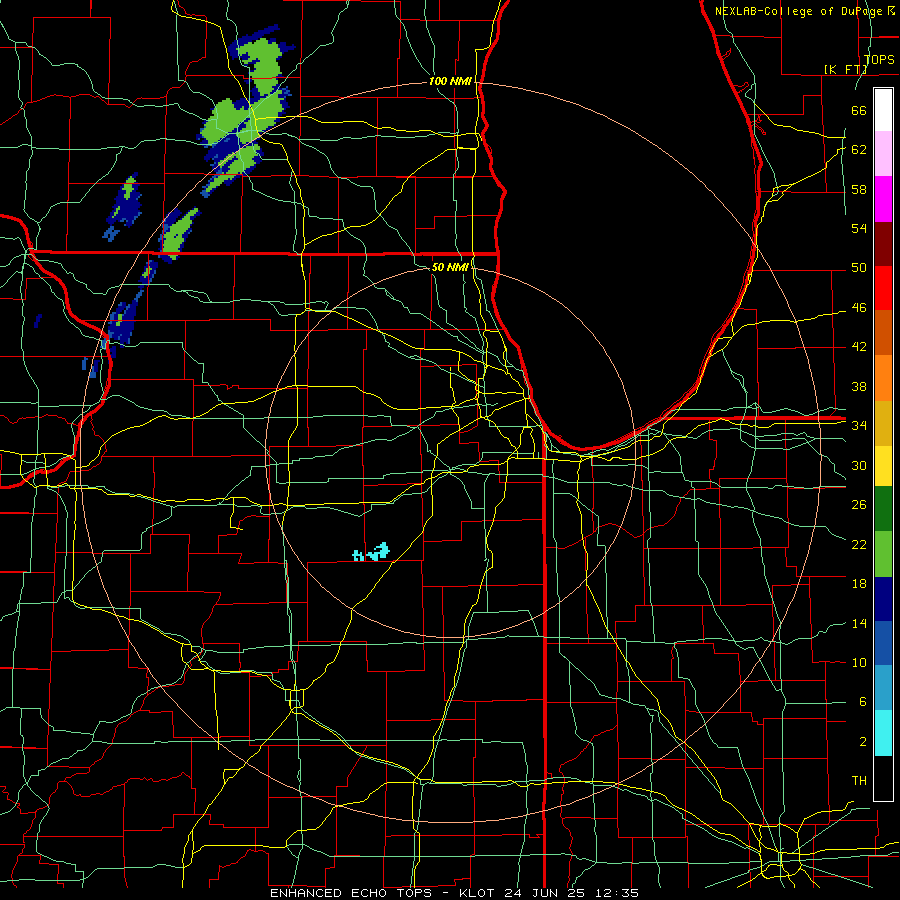Click the 12:35 timestamp text
The width and height of the screenshot is (900, 900).
tap(617, 893)
